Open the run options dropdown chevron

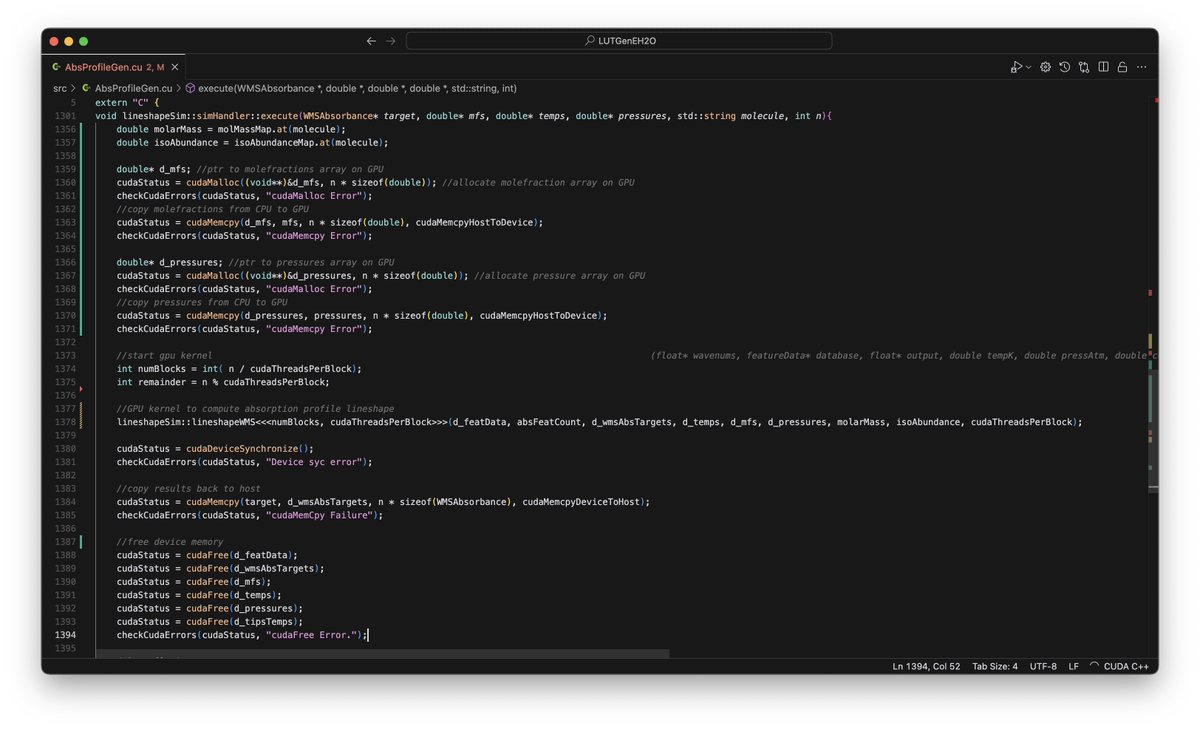1028,67
